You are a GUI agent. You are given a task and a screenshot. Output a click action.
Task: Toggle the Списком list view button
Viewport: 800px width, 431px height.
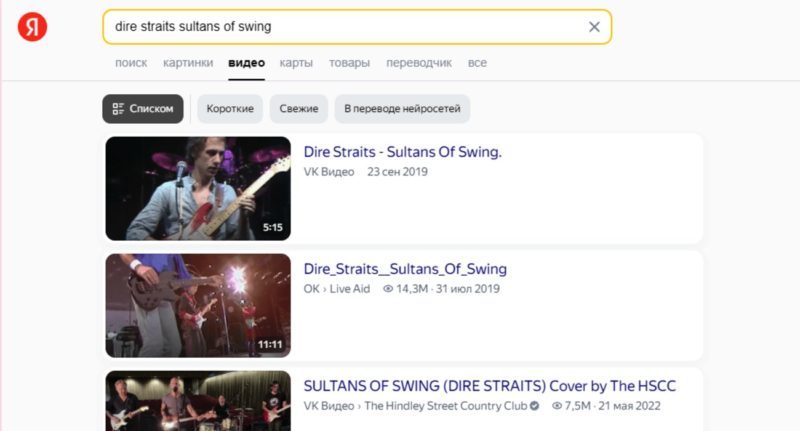[143, 109]
